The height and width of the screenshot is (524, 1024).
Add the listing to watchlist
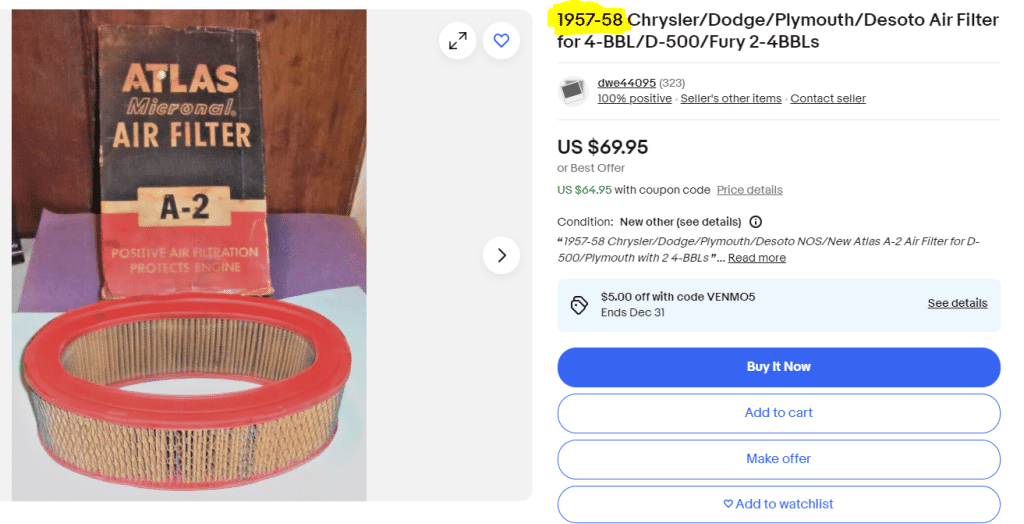[778, 504]
